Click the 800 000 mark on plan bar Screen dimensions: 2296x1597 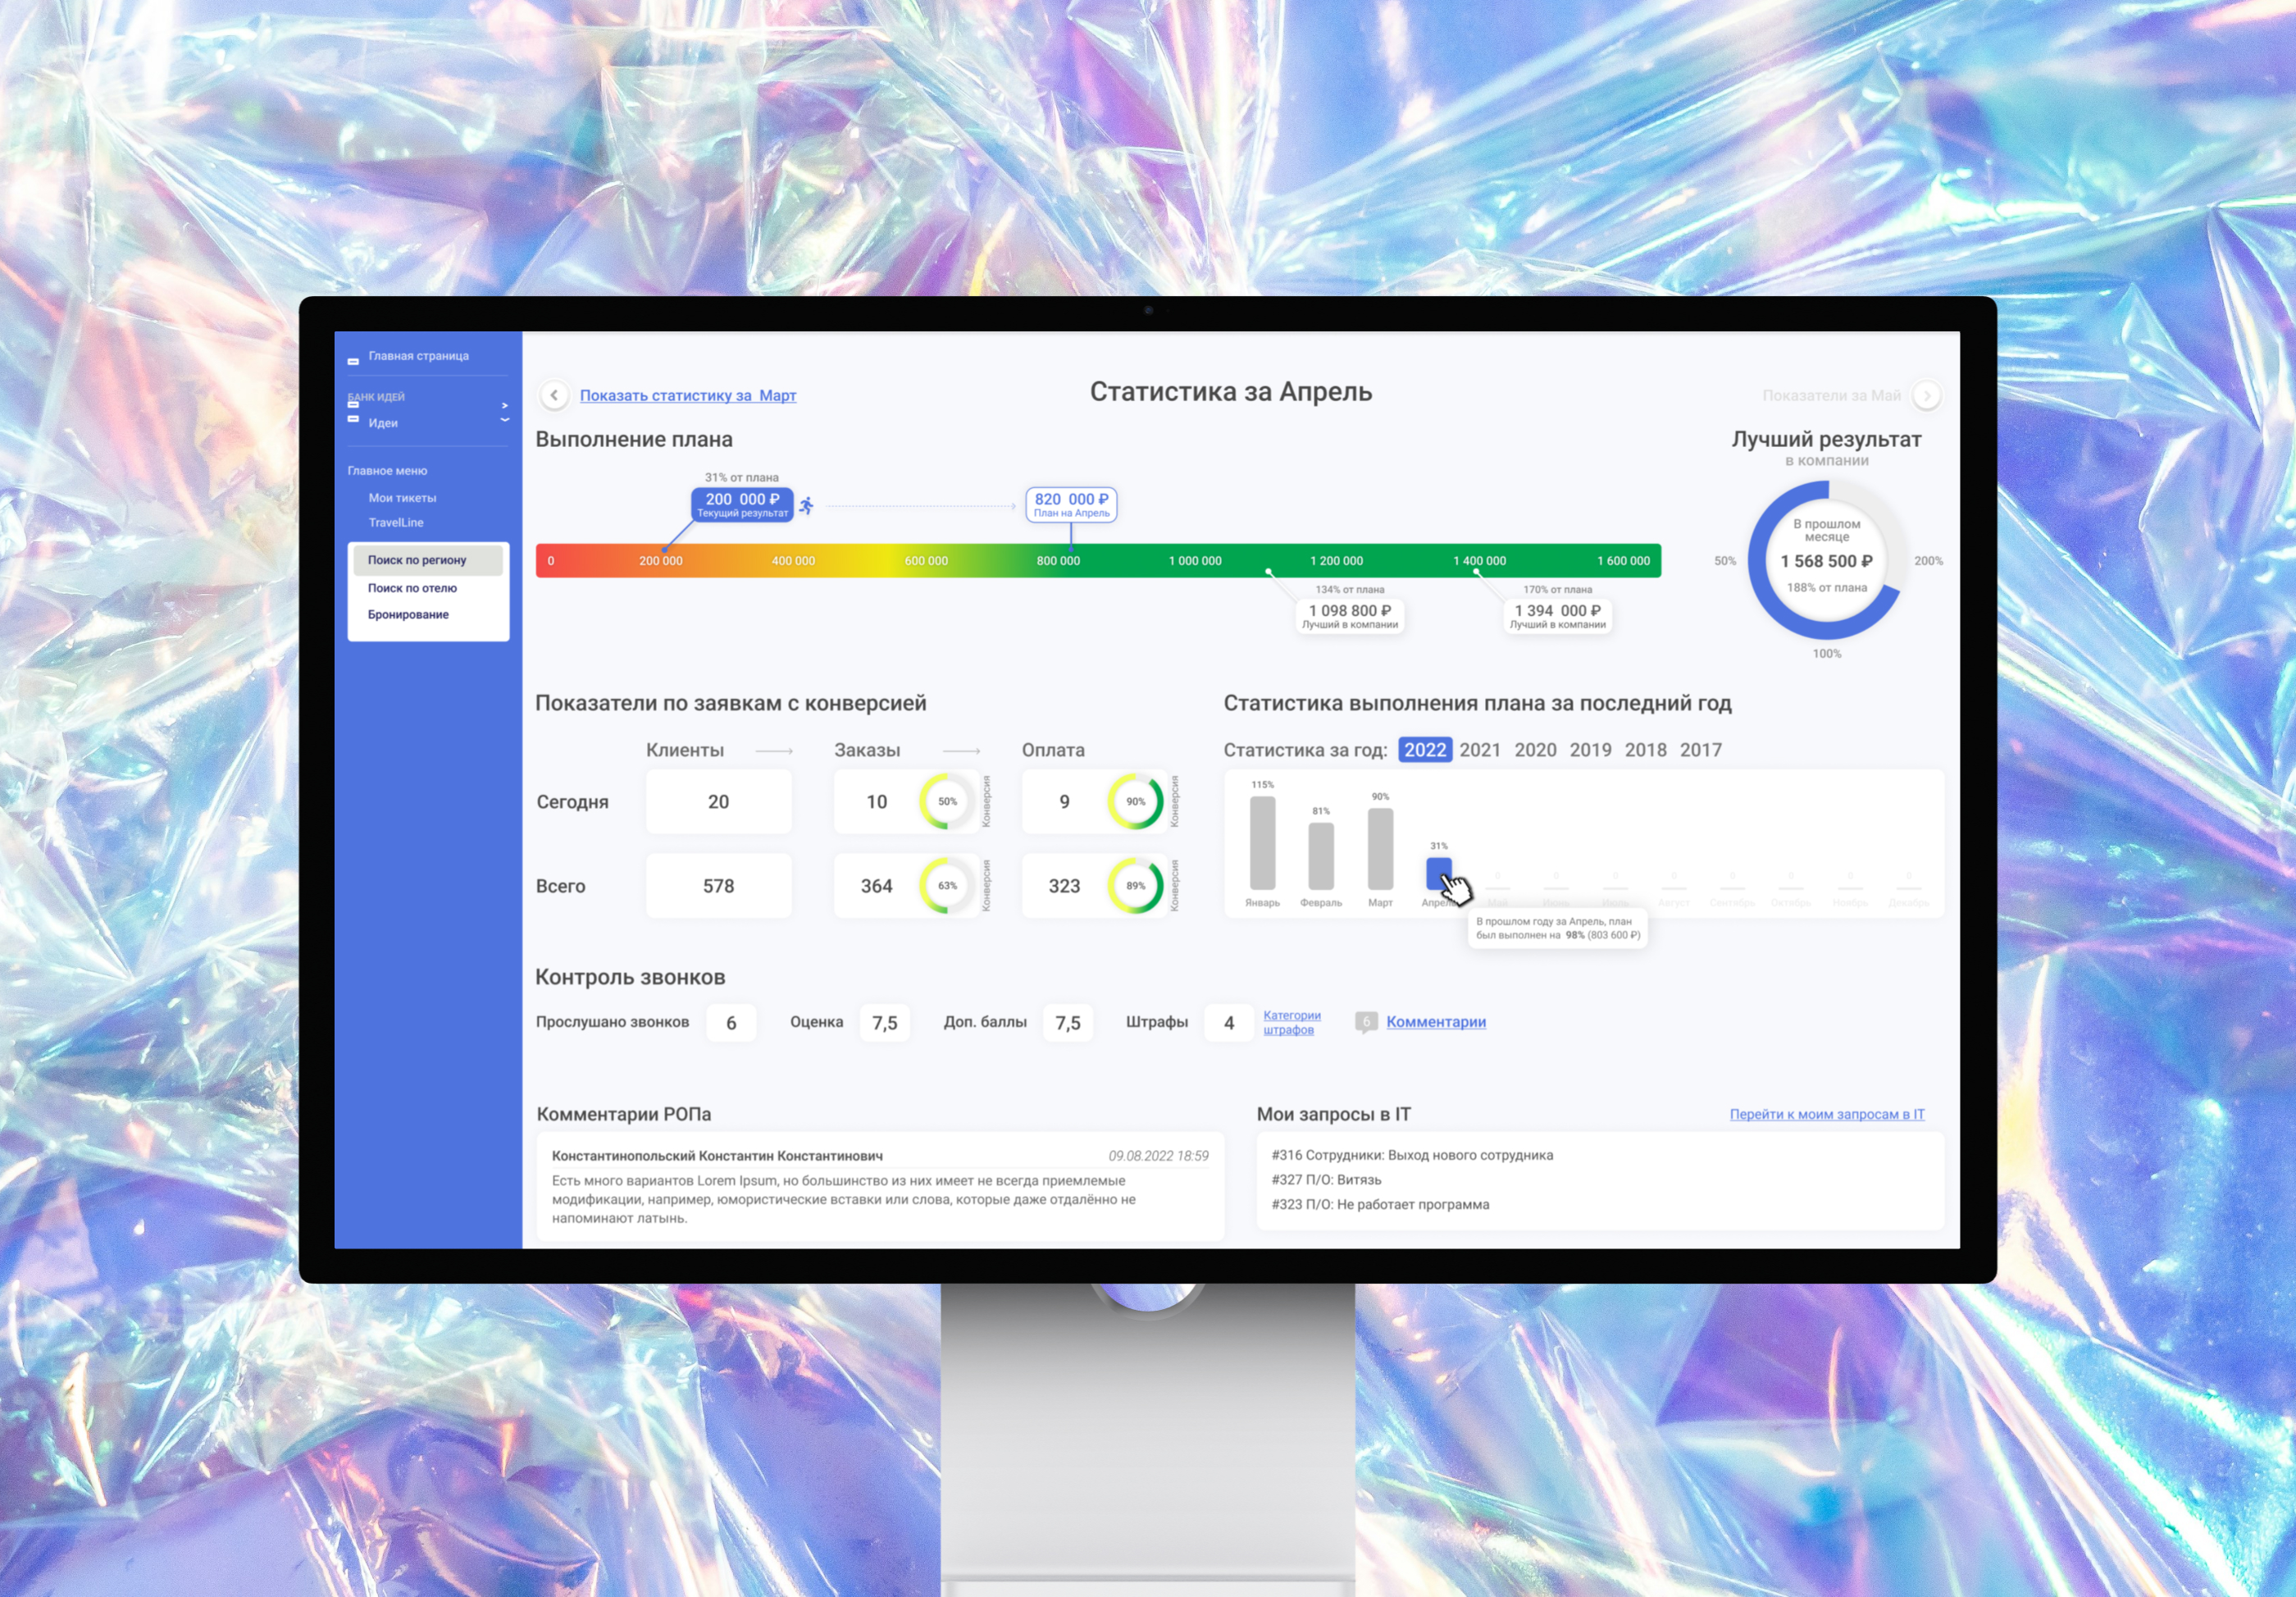tap(1058, 560)
